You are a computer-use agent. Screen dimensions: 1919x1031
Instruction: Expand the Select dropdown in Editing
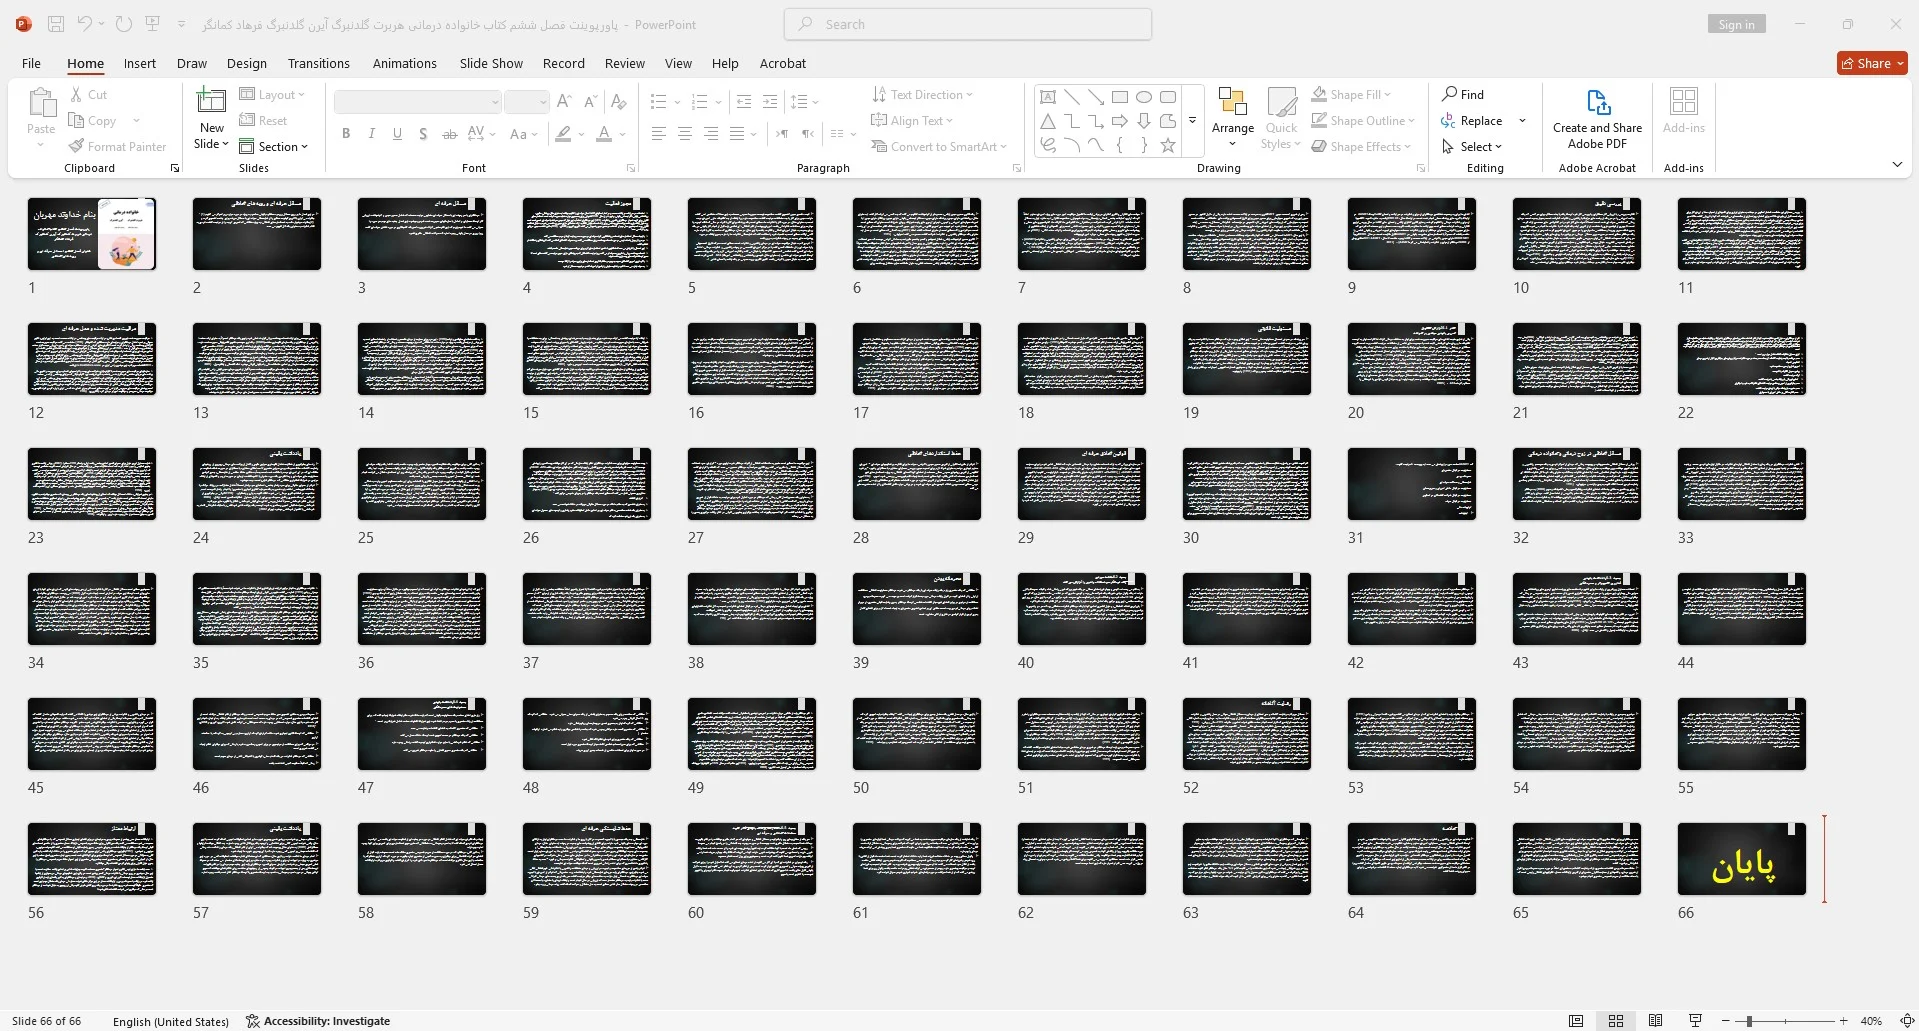pos(1472,146)
